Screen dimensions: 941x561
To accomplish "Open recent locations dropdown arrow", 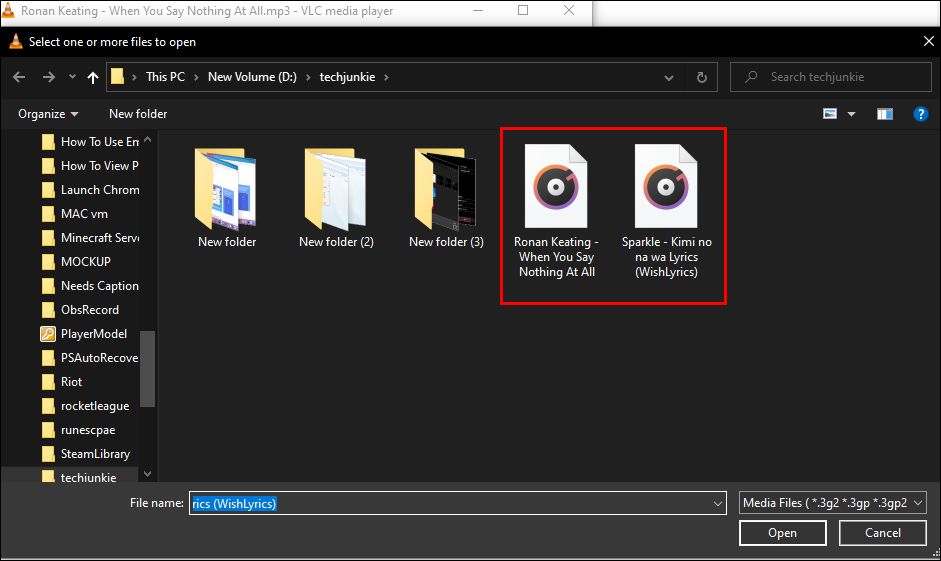I will coord(72,77).
